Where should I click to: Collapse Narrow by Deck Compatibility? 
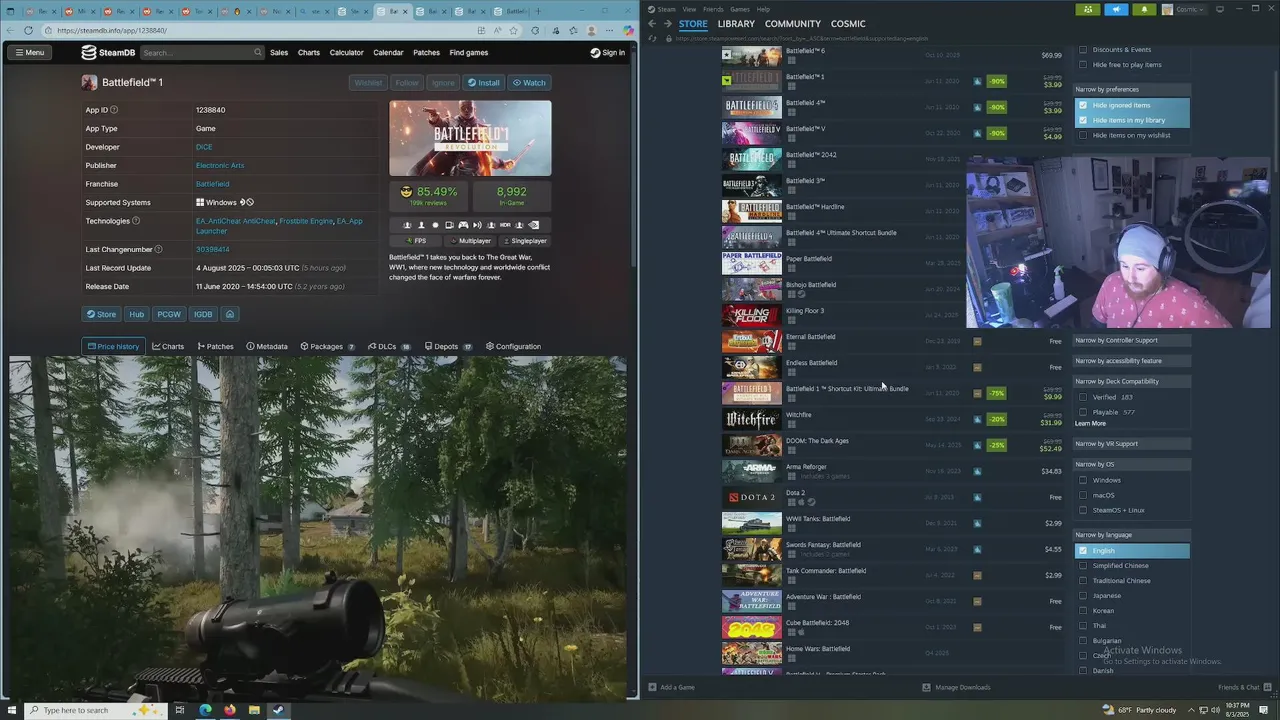[1131, 381]
